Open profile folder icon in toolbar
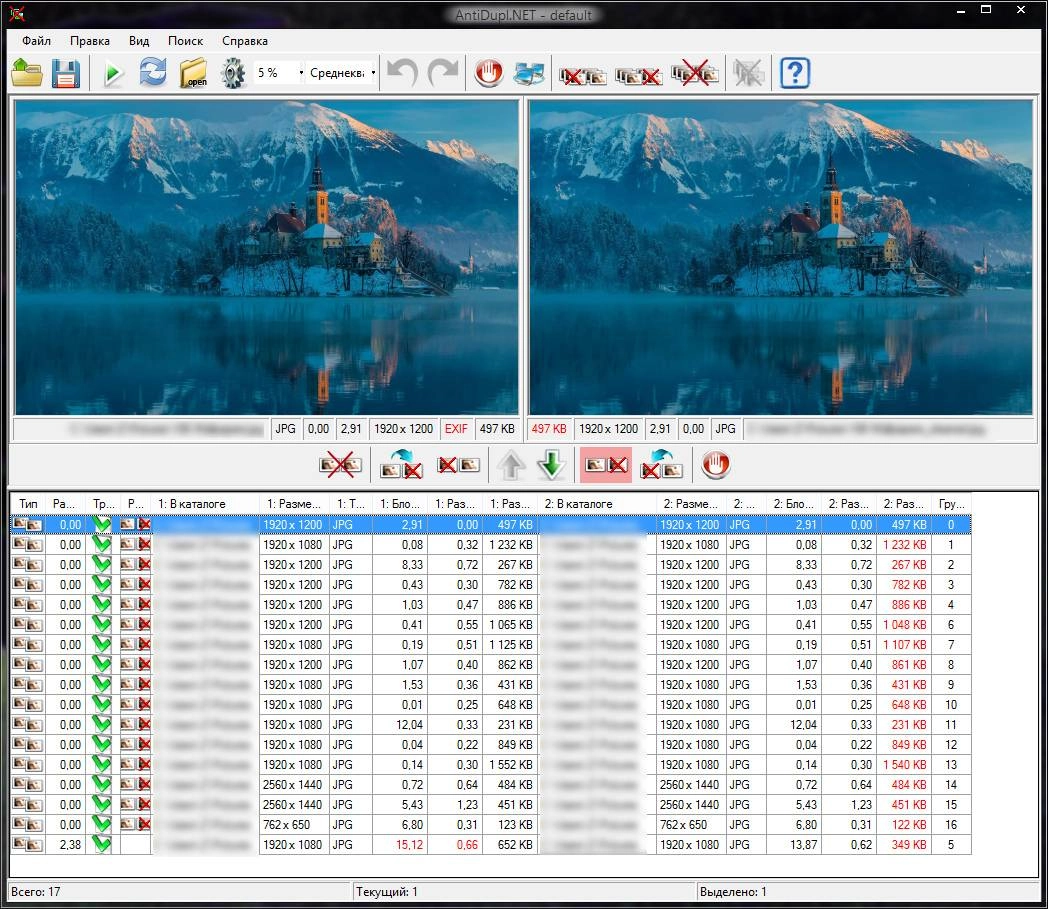1048x909 pixels. 27,73
